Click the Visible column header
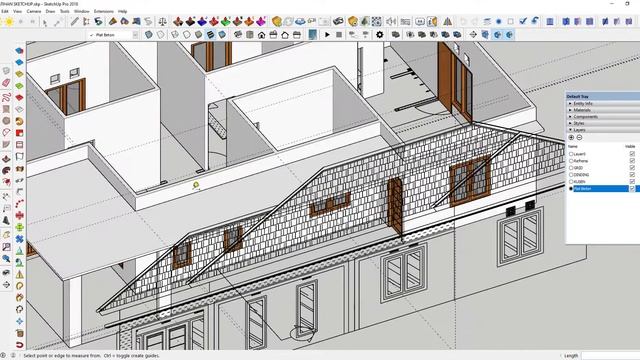Image resolution: width=640 pixels, height=360 pixels. (630, 146)
